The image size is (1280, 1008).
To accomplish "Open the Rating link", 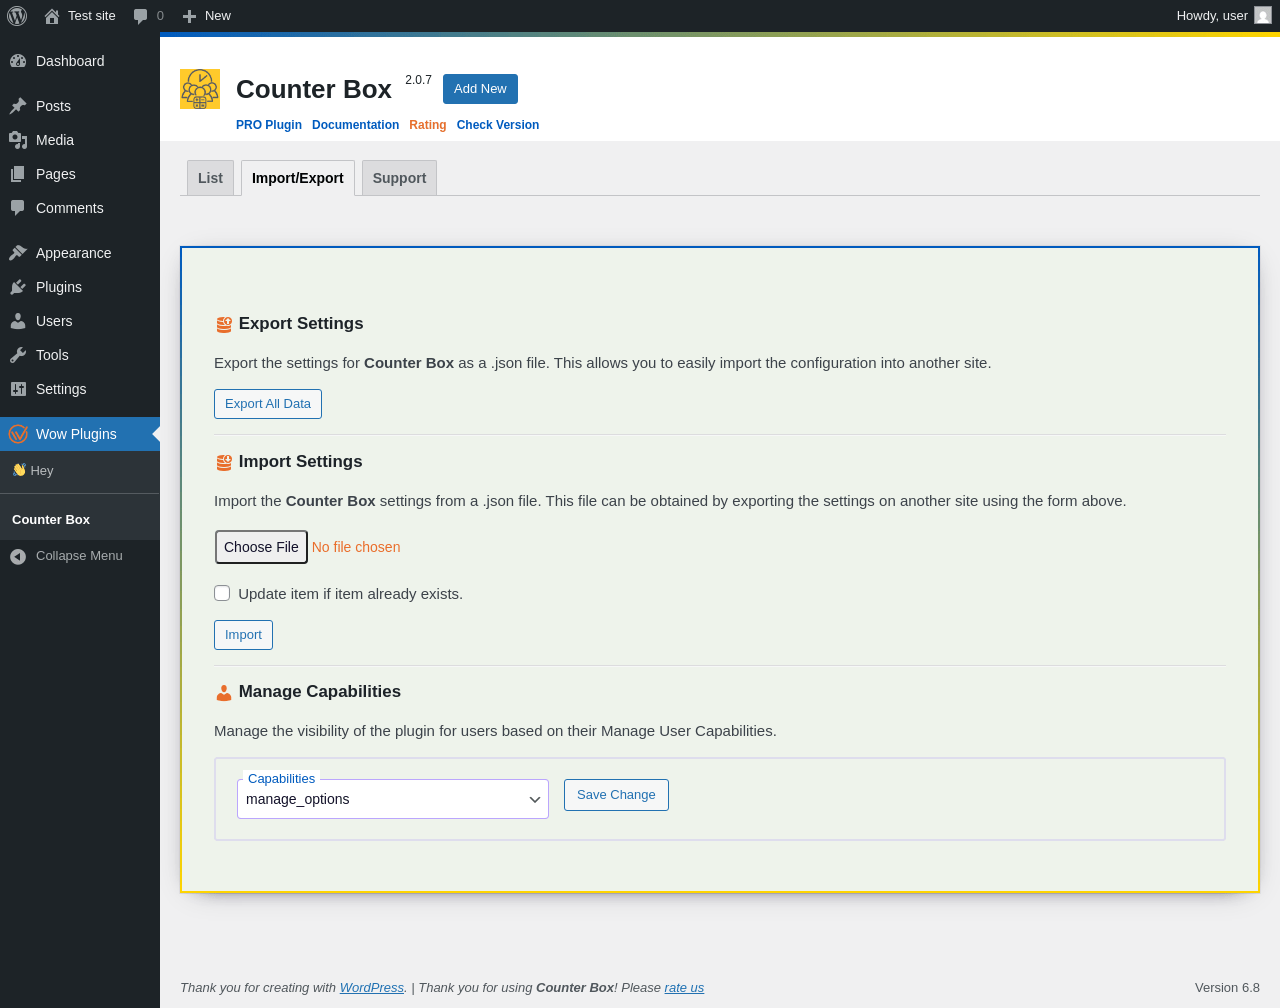I will point(428,125).
